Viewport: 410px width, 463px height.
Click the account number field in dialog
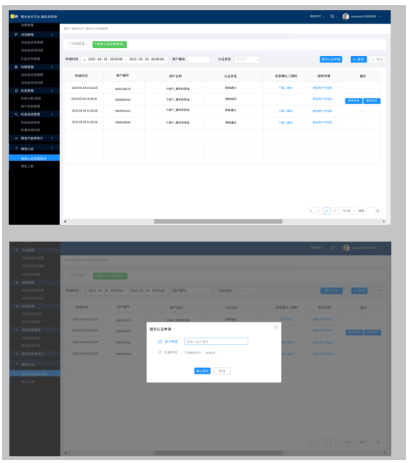coord(216,341)
